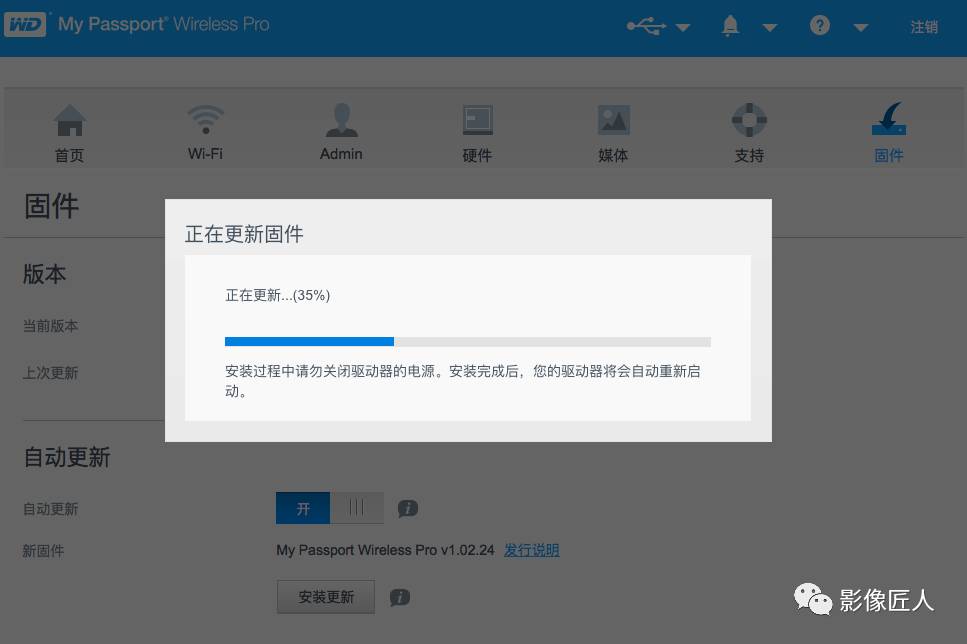
Task: Open the USB connection icon
Action: click(x=646, y=25)
